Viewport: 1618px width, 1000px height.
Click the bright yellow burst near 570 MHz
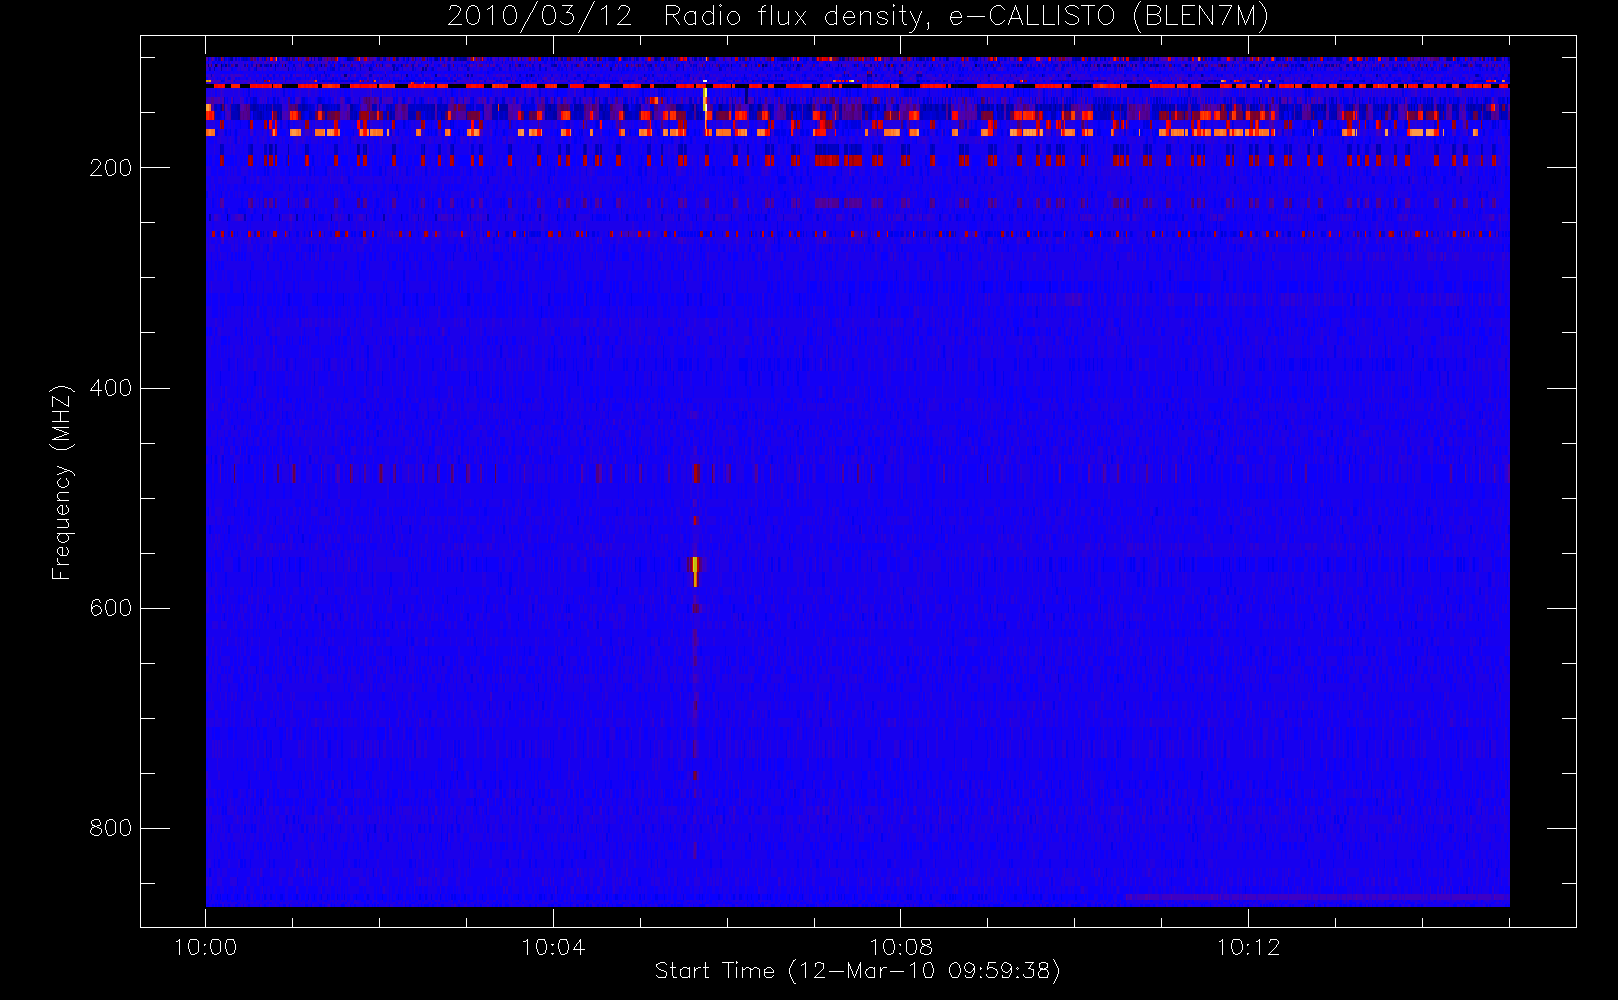tap(695, 570)
